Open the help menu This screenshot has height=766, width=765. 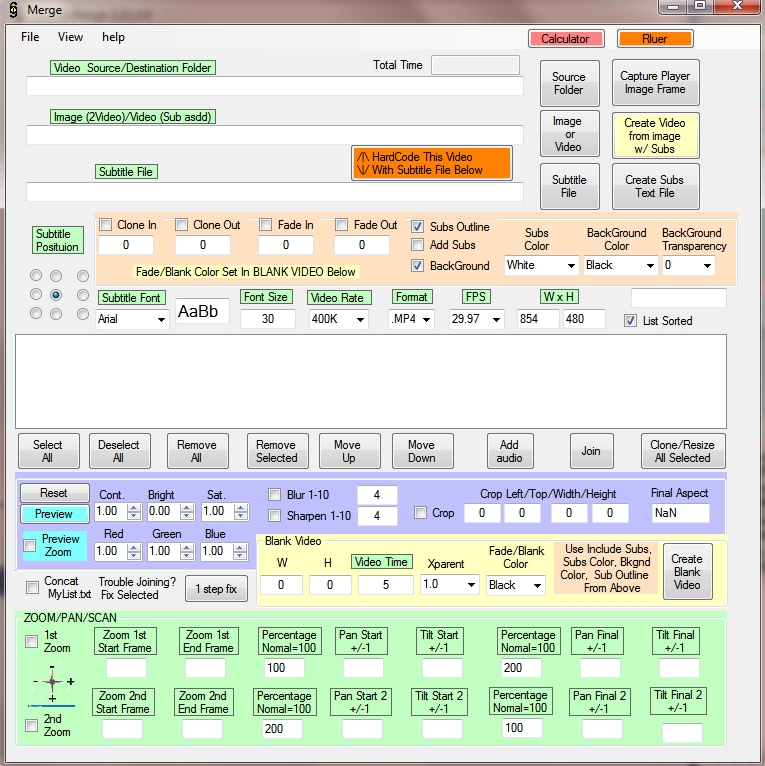(x=113, y=37)
